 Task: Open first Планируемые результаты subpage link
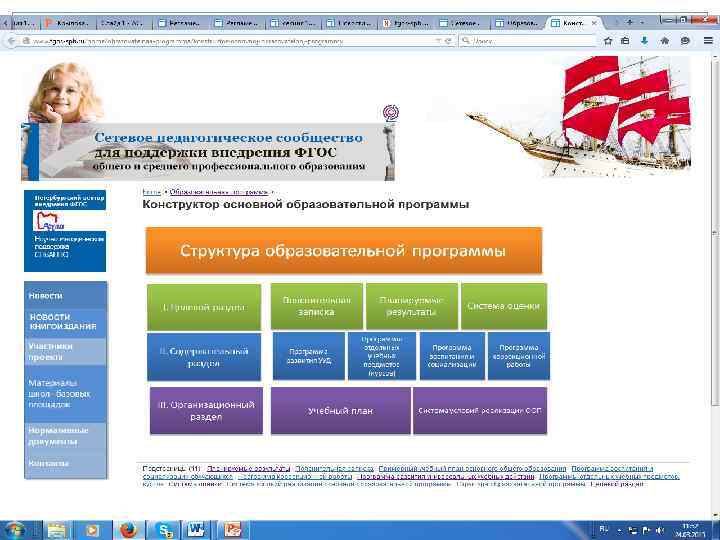coord(248,469)
